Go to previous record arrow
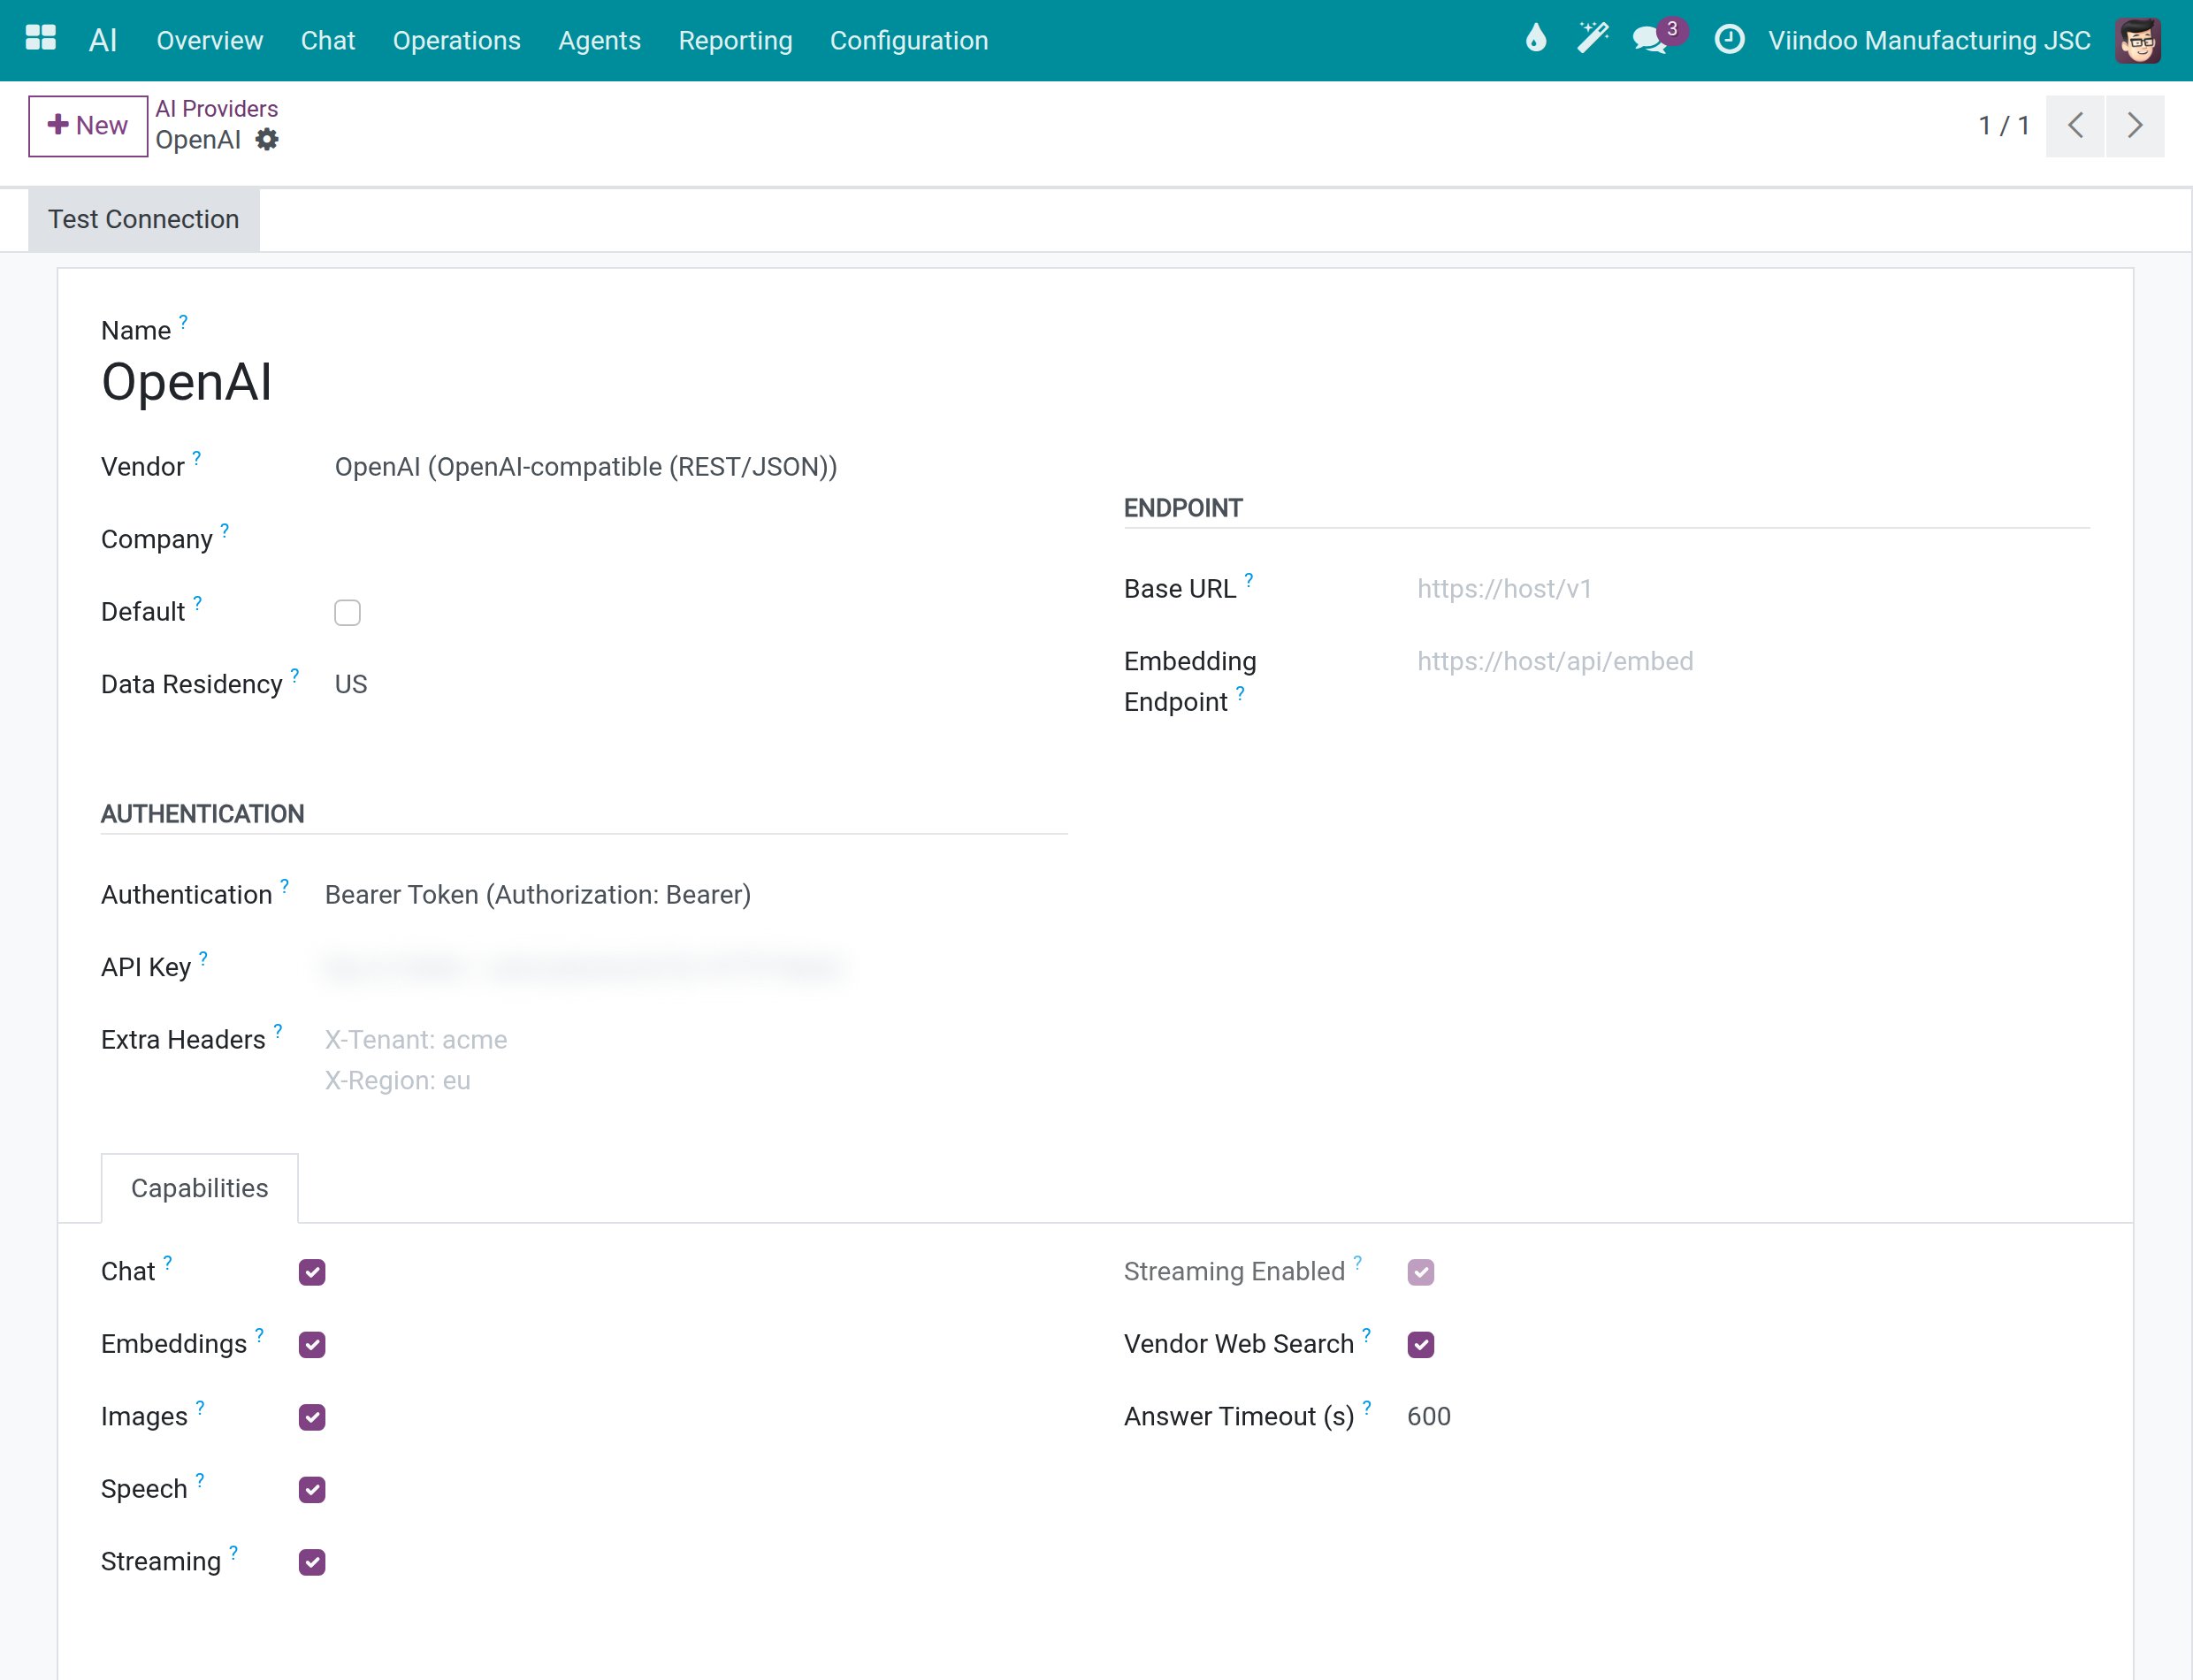Screen dimensions: 2193x1680 pos(2075,126)
